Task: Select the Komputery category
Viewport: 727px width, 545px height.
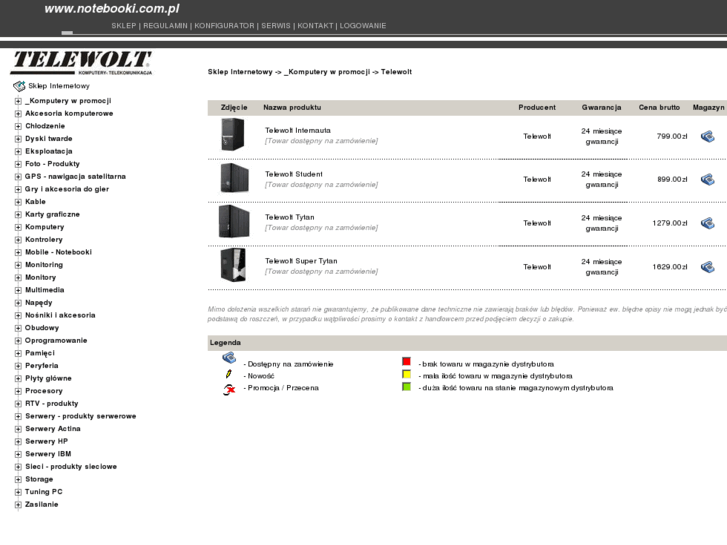Action: tap(45, 227)
